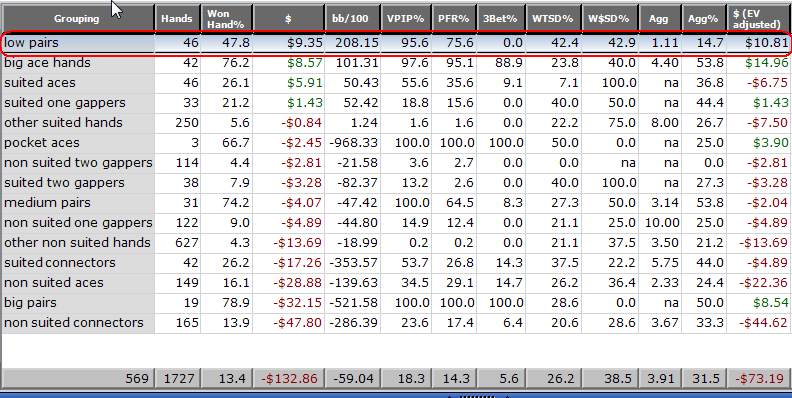Screen dimensions: 792x398
Task: Click the $ winnings column header
Action: 288,19
